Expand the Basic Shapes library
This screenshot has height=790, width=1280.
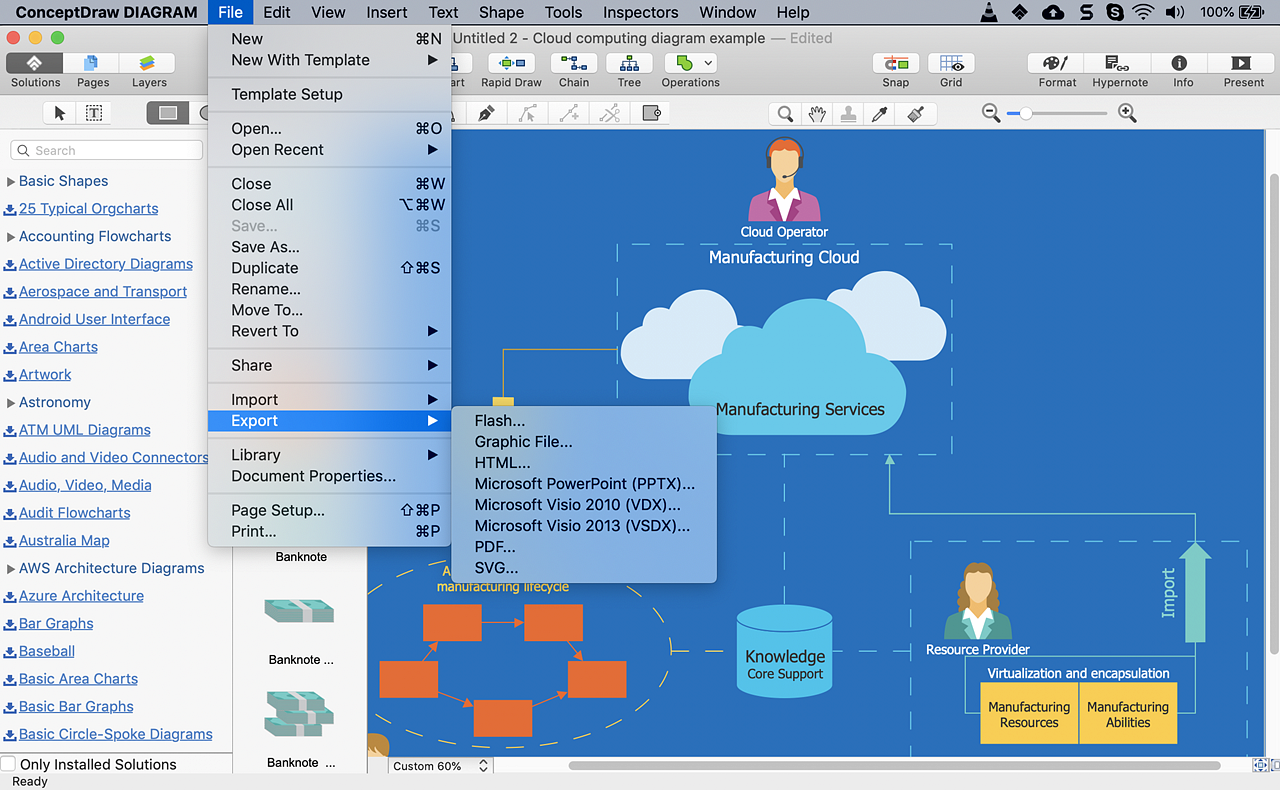coord(11,182)
